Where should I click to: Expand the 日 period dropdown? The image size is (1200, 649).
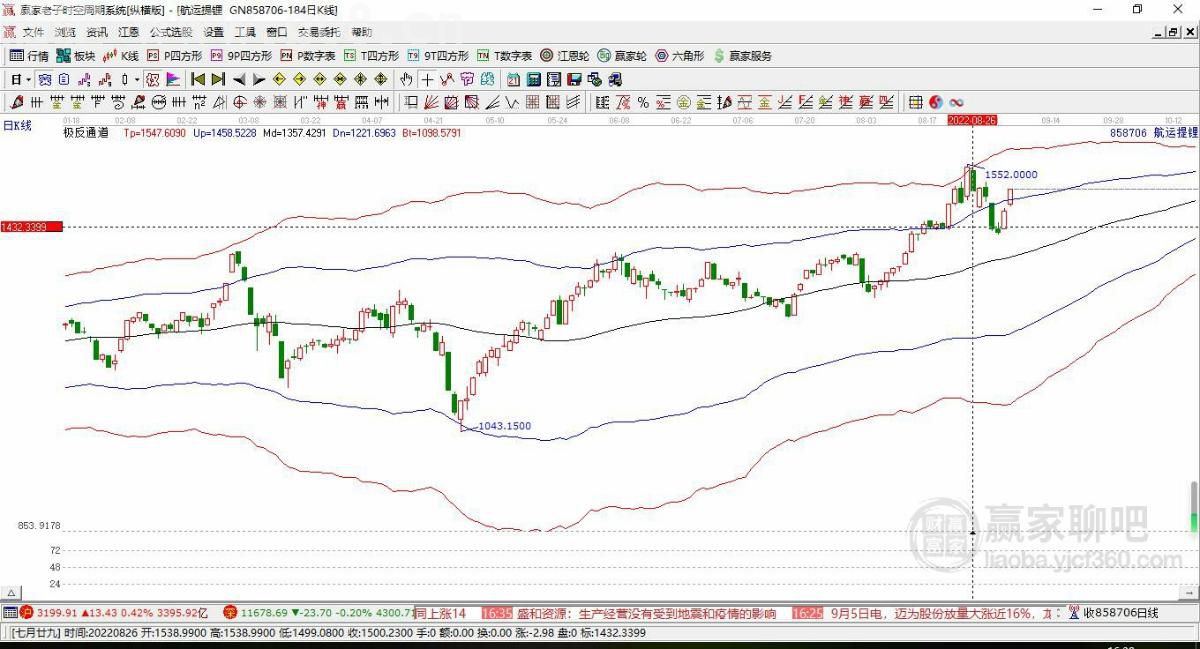click(x=28, y=79)
